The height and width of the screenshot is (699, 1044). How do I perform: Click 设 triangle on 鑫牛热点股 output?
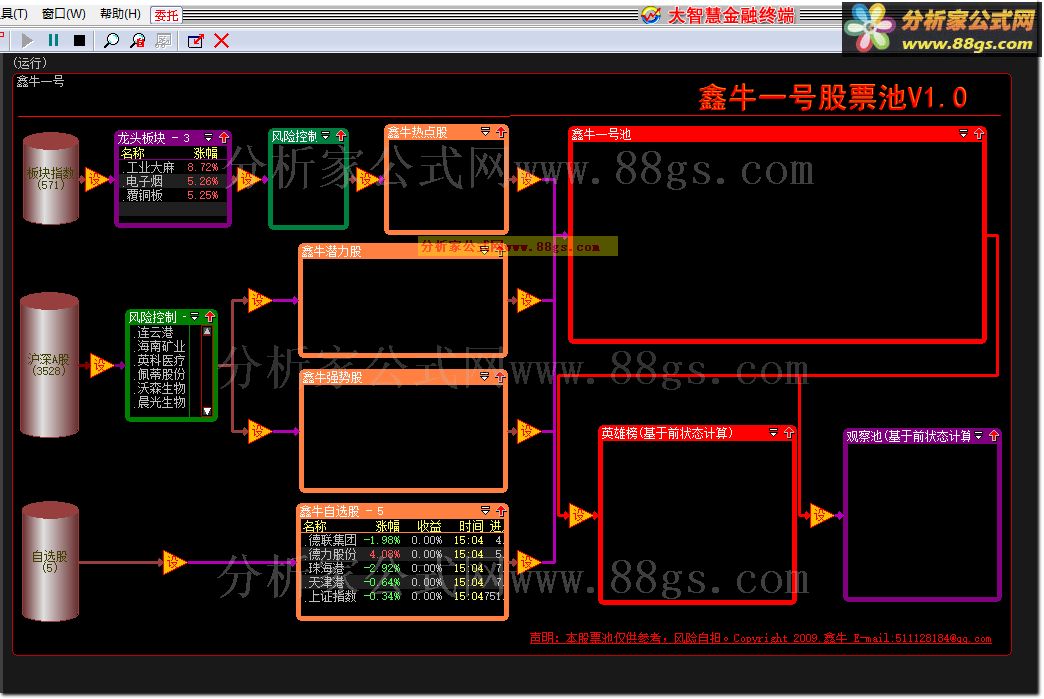point(528,179)
